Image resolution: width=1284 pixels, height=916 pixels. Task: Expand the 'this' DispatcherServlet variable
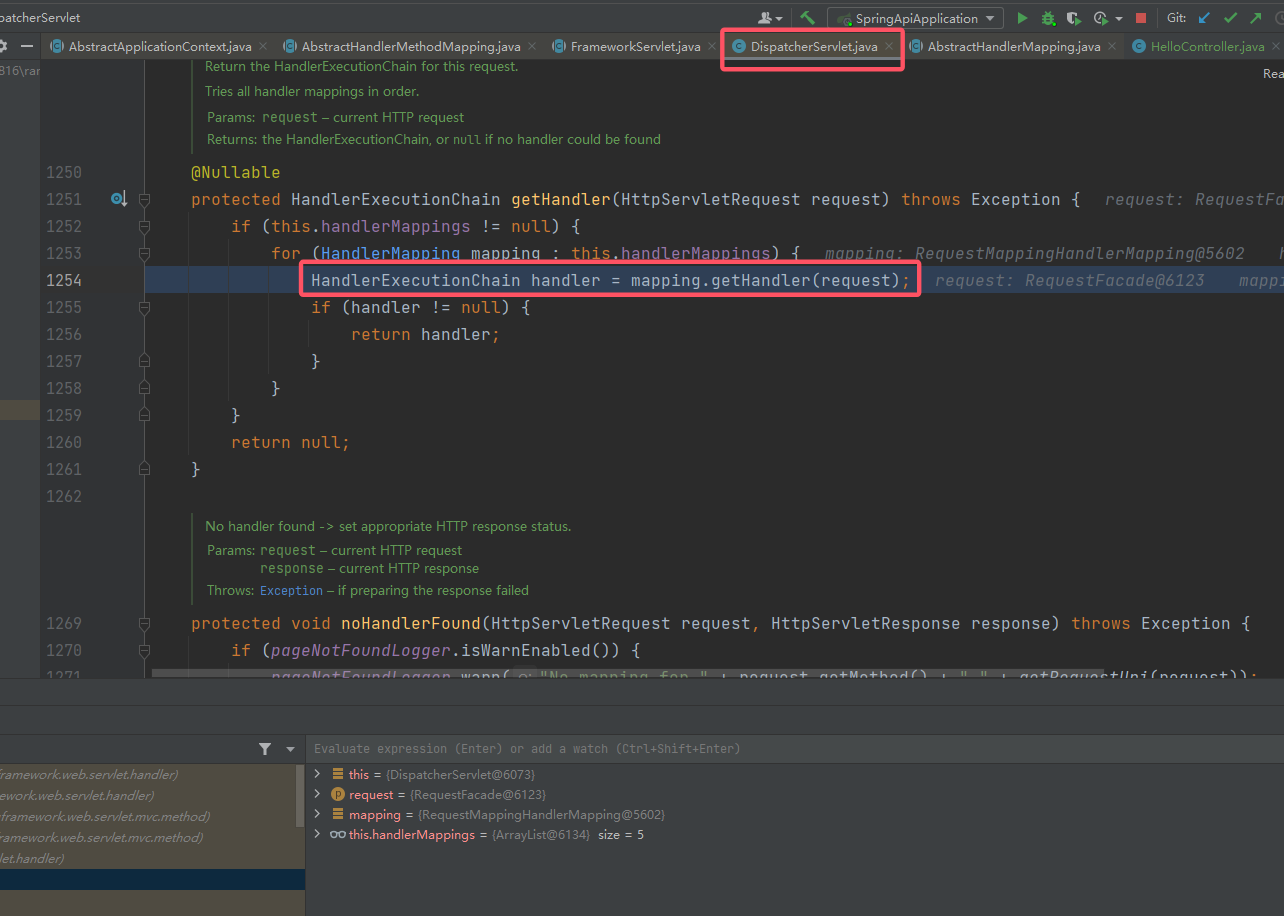[x=317, y=775]
